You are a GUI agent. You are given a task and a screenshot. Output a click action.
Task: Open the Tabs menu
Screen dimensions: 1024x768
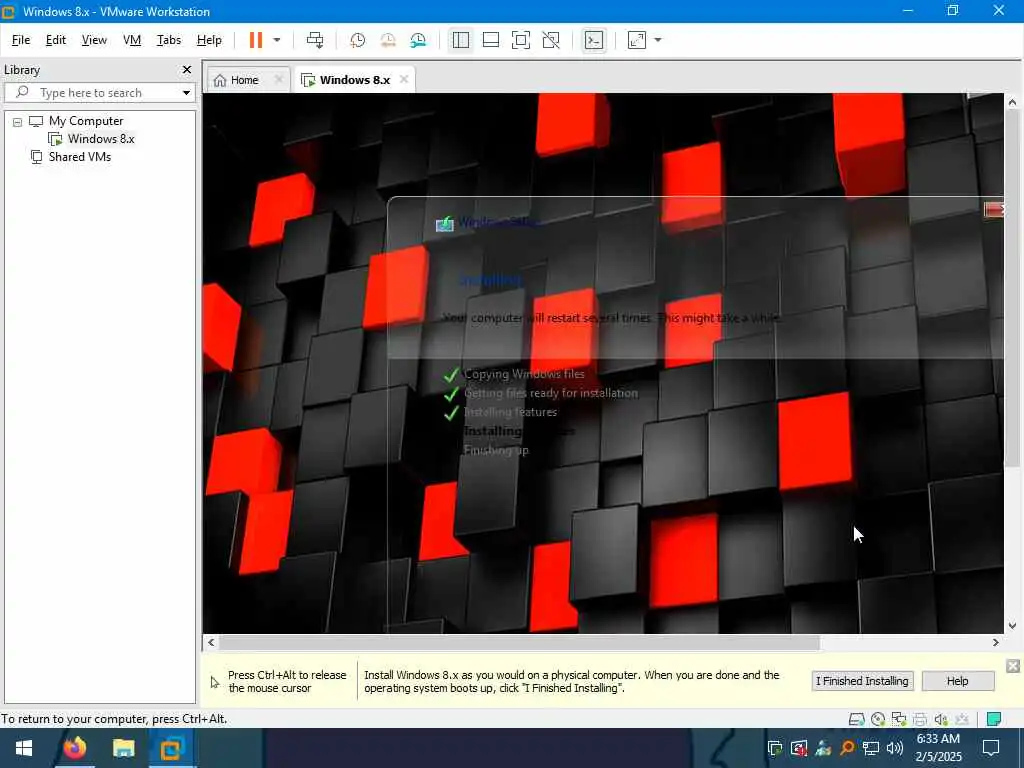tap(168, 40)
